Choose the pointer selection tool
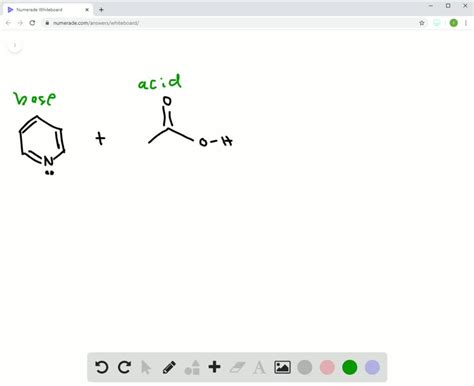Image resolution: width=474 pixels, height=386 pixels. (x=146, y=367)
